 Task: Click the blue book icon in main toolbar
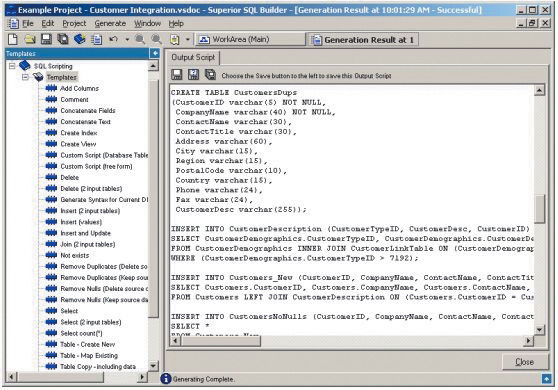click(x=79, y=39)
